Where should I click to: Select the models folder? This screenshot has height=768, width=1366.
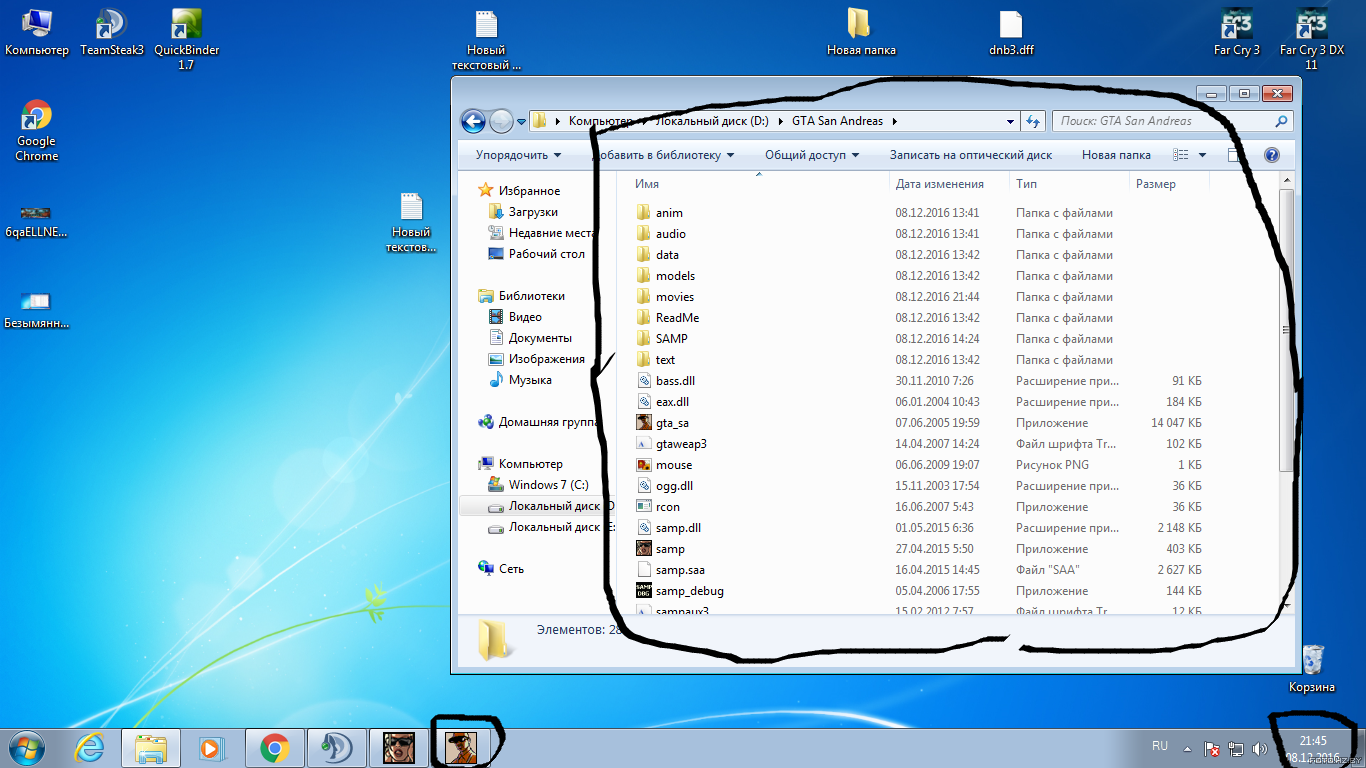(675, 276)
